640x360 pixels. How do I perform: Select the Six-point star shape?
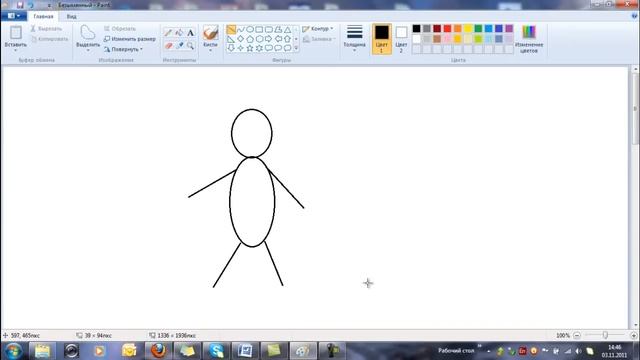pos(259,48)
